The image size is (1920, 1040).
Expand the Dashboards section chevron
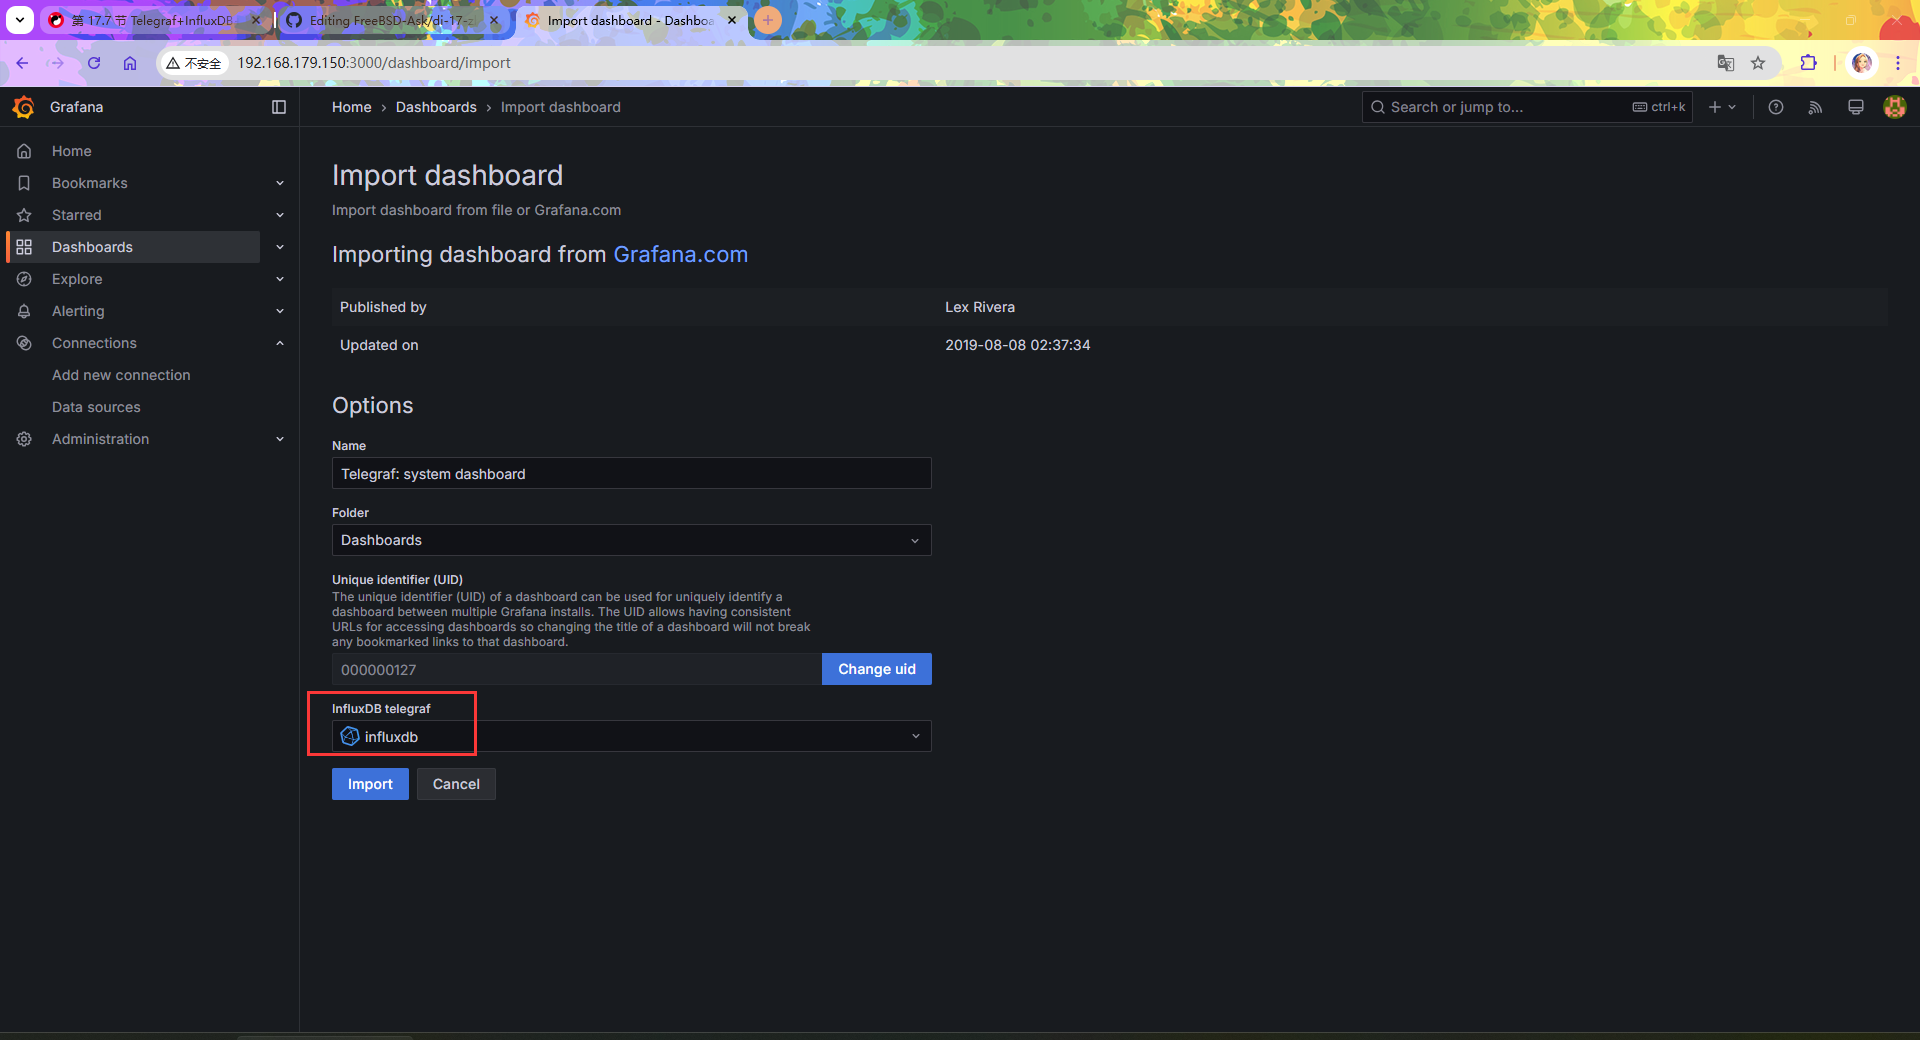280,247
